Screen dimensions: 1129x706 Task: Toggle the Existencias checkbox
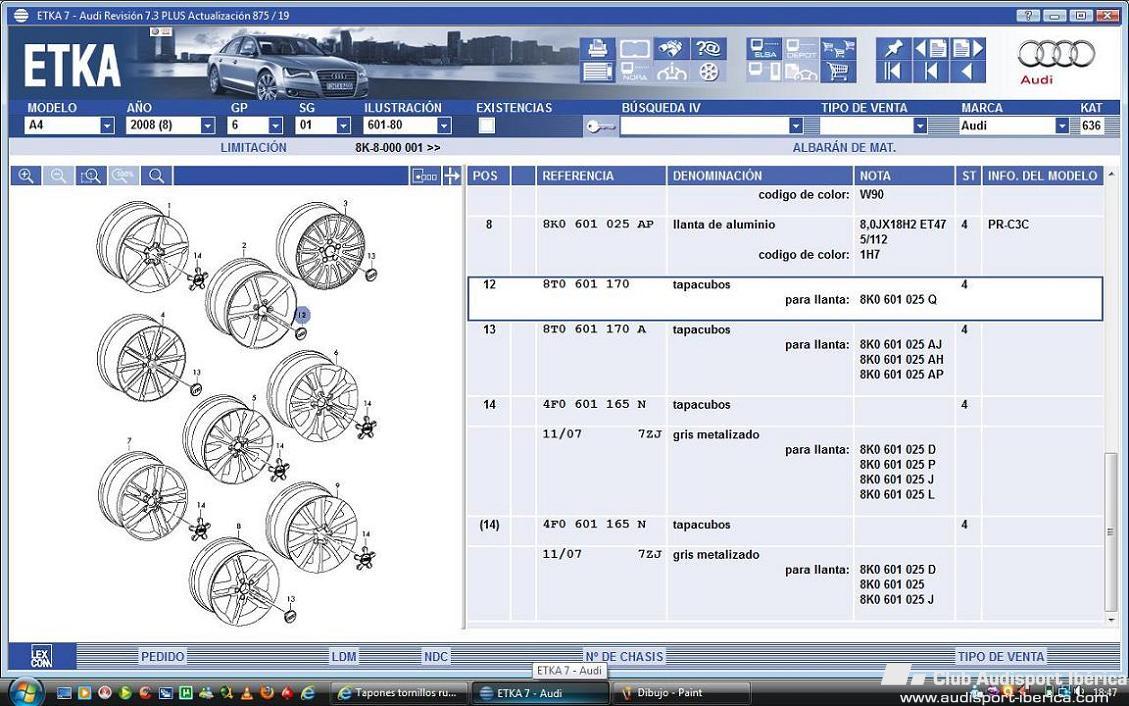487,125
